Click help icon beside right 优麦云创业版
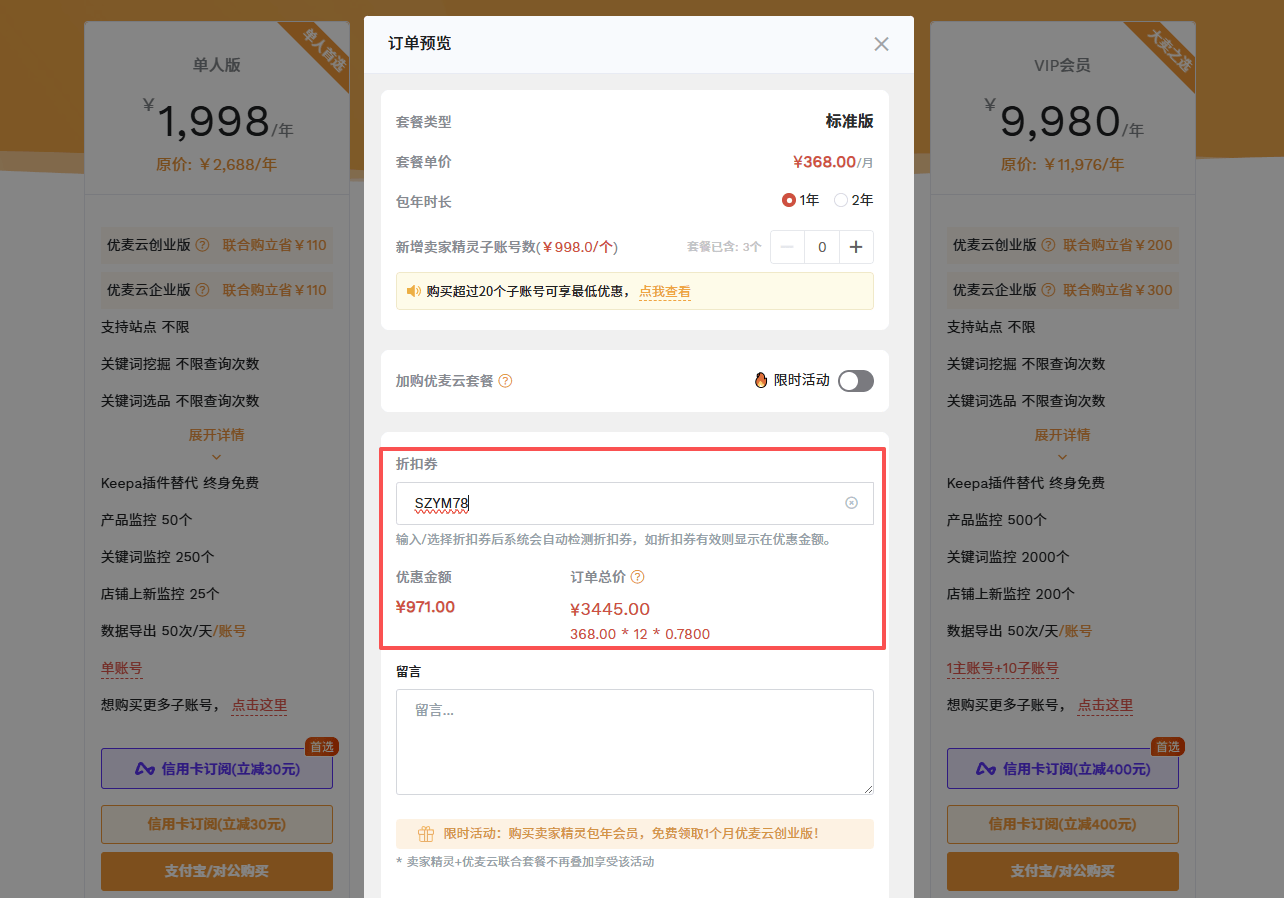This screenshot has width=1284, height=898. (1049, 245)
